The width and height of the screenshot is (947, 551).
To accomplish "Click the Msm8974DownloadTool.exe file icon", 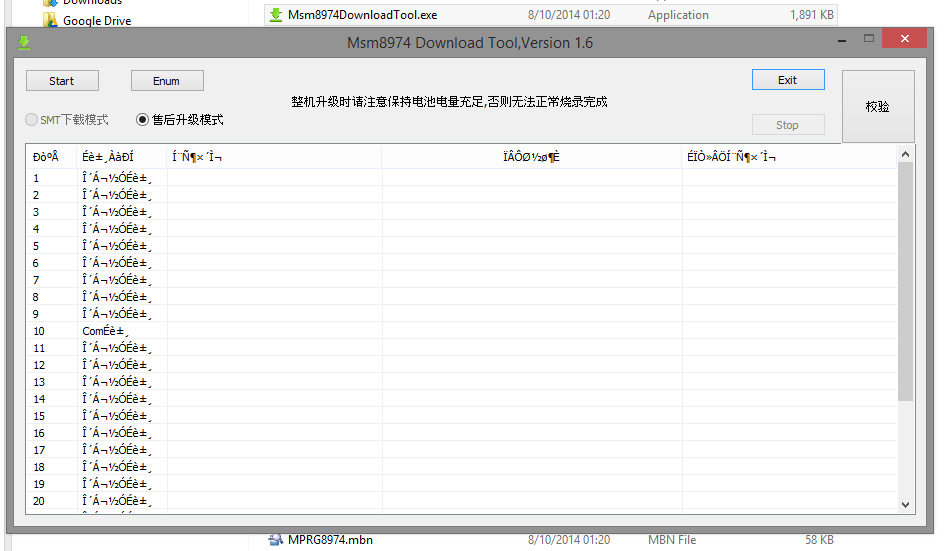I will (276, 15).
